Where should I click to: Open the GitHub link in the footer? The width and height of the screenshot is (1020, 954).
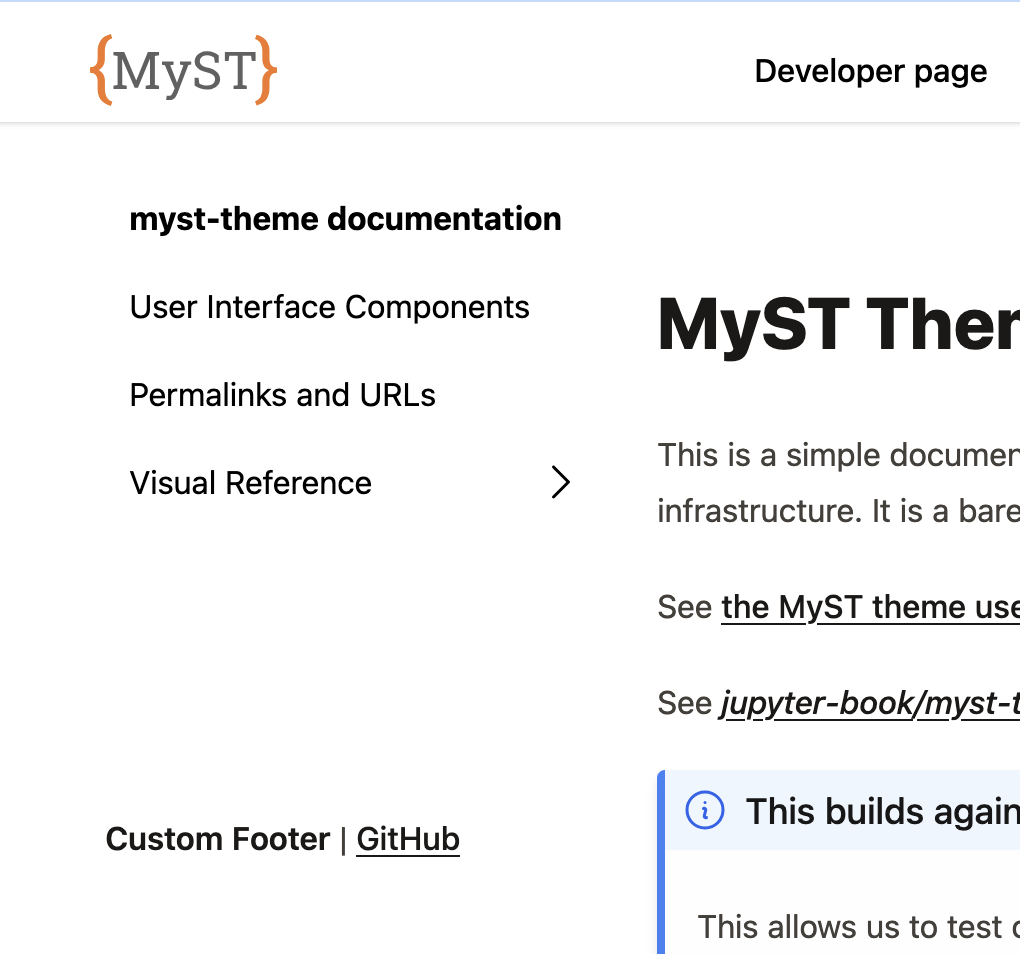pyautogui.click(x=407, y=839)
